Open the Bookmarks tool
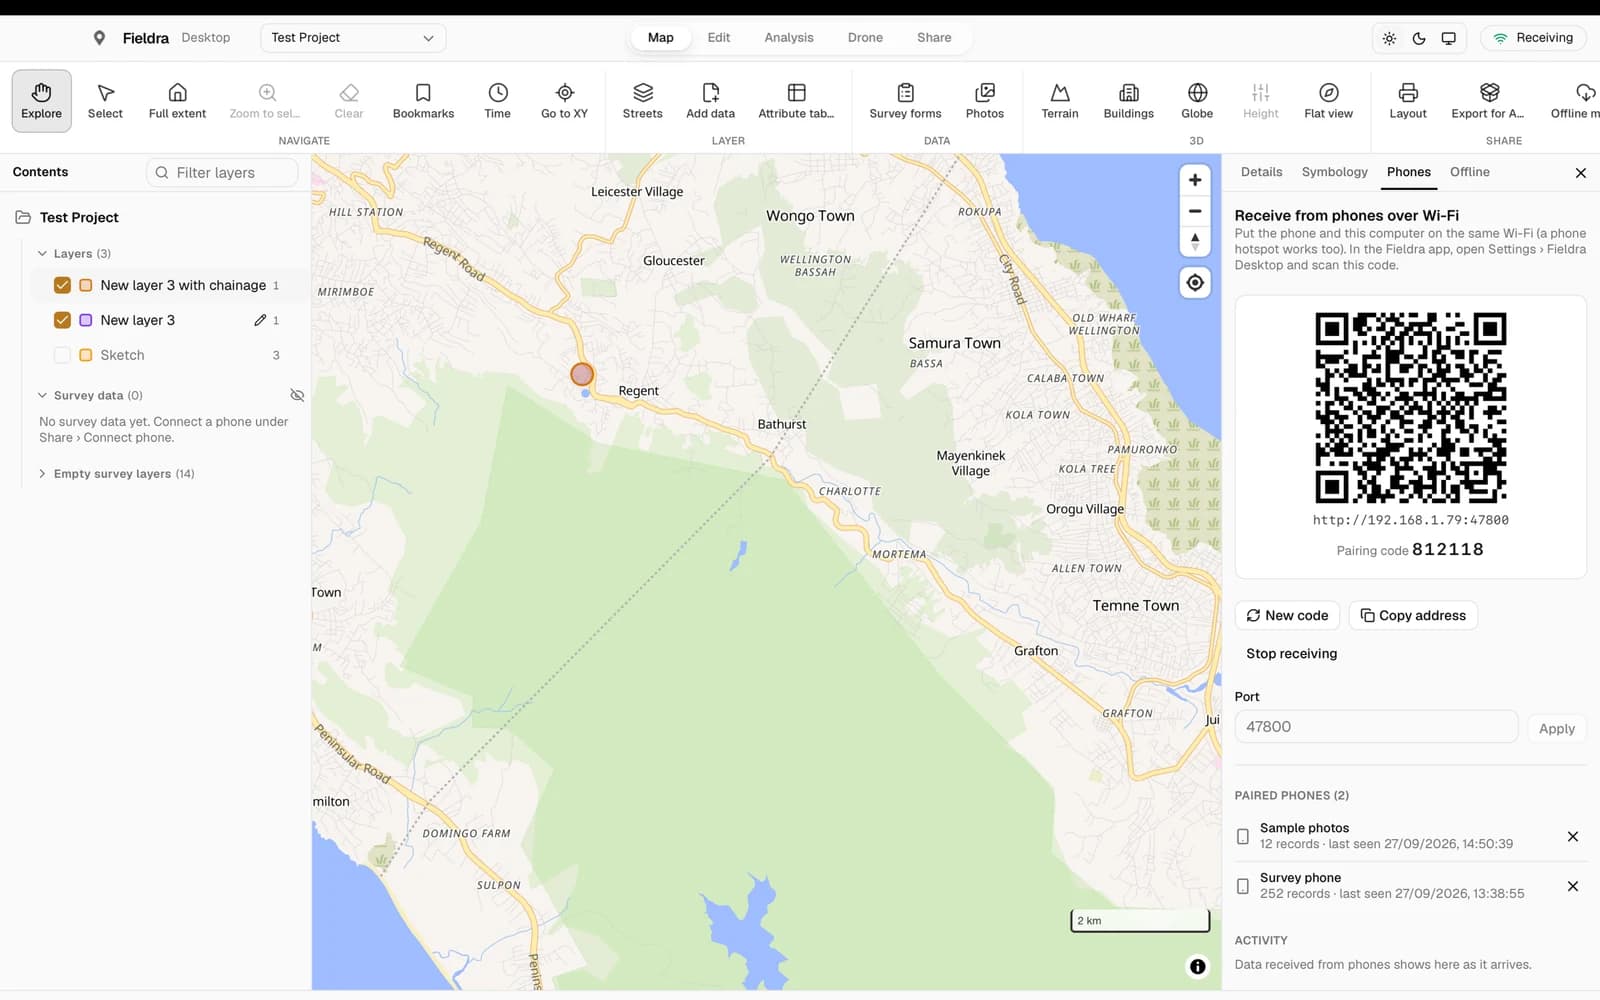 click(x=423, y=101)
